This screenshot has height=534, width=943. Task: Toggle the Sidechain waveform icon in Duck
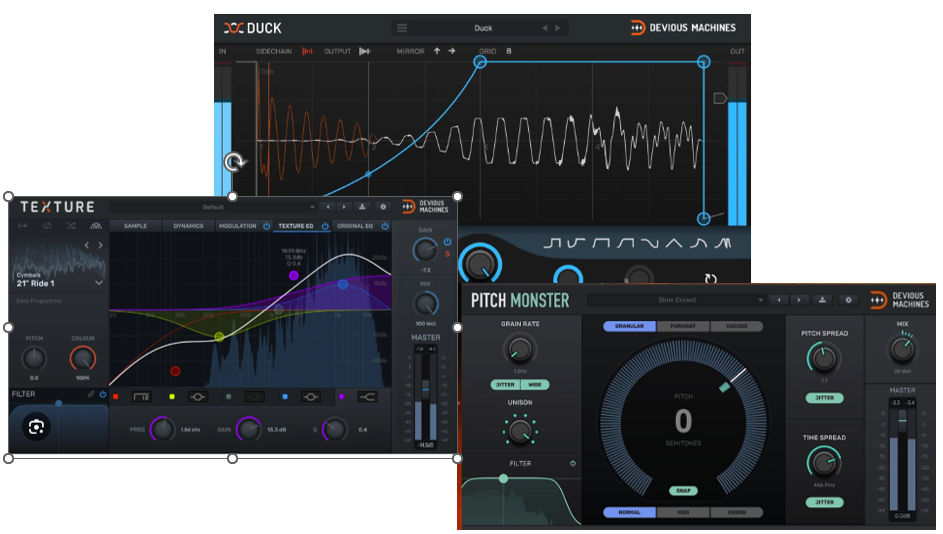pos(307,51)
